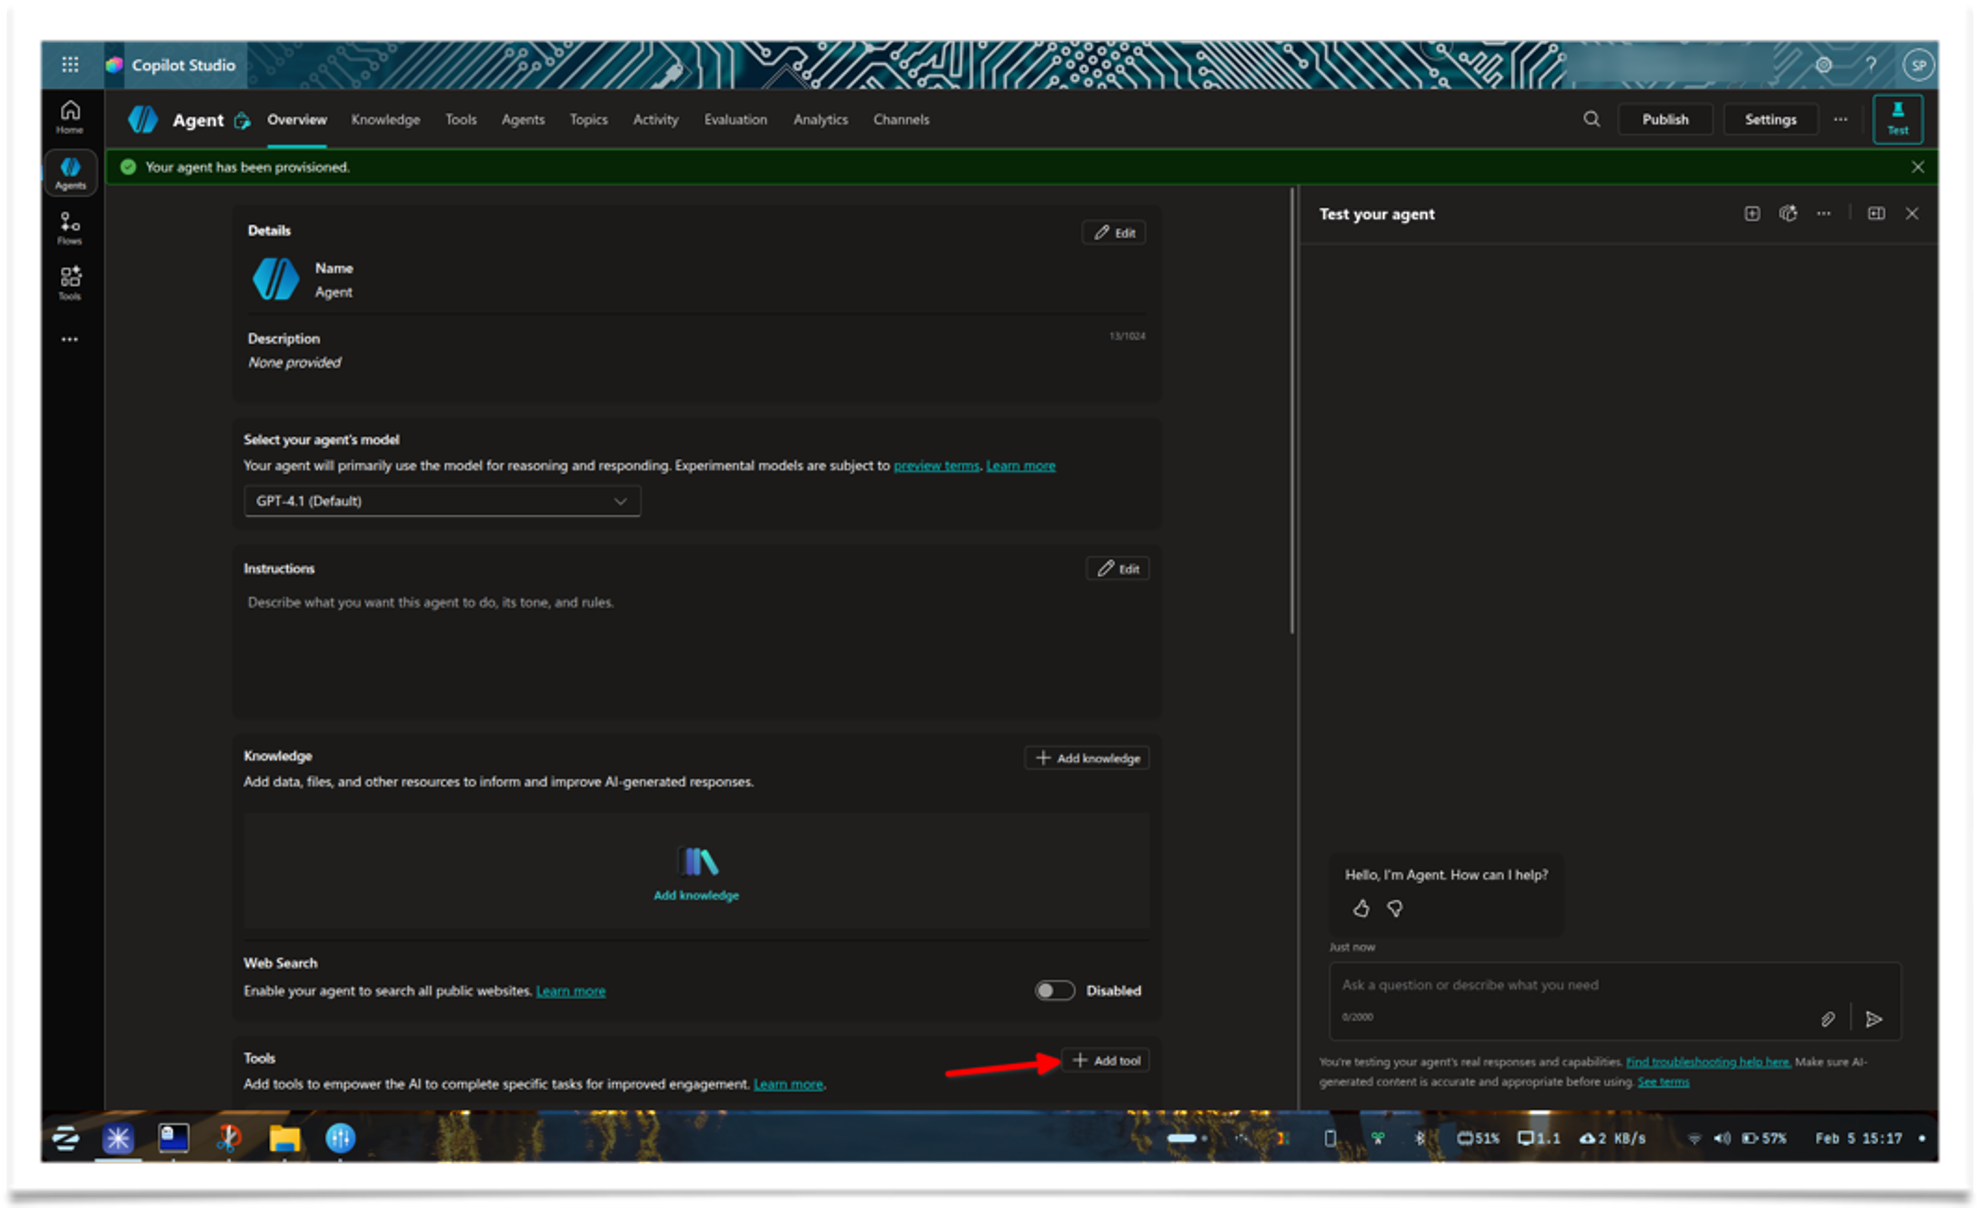Image resolution: width=1980 pixels, height=1210 pixels.
Task: Open the Microsoft app launcher grid
Action: pos(70,64)
